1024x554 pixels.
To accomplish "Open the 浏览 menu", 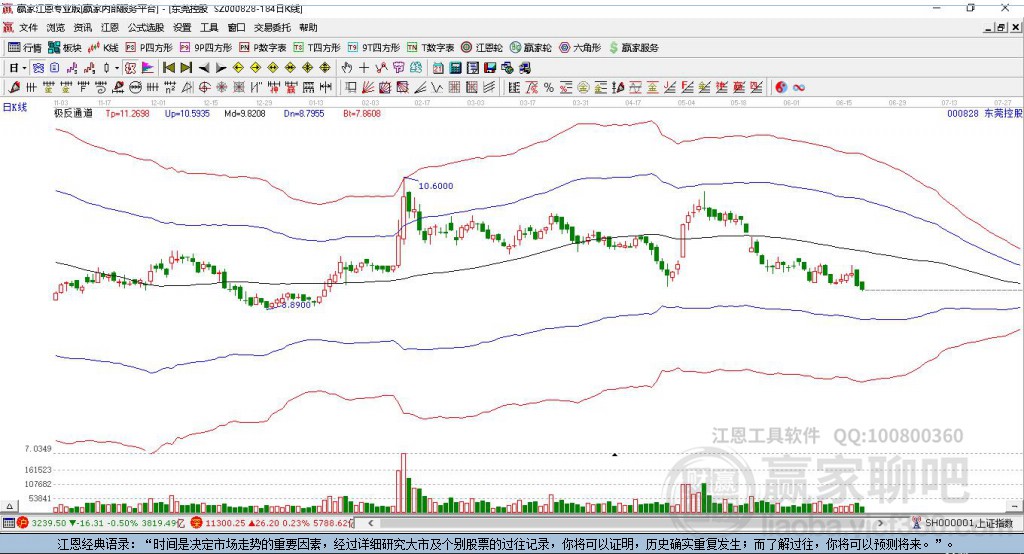I will tap(56, 27).
